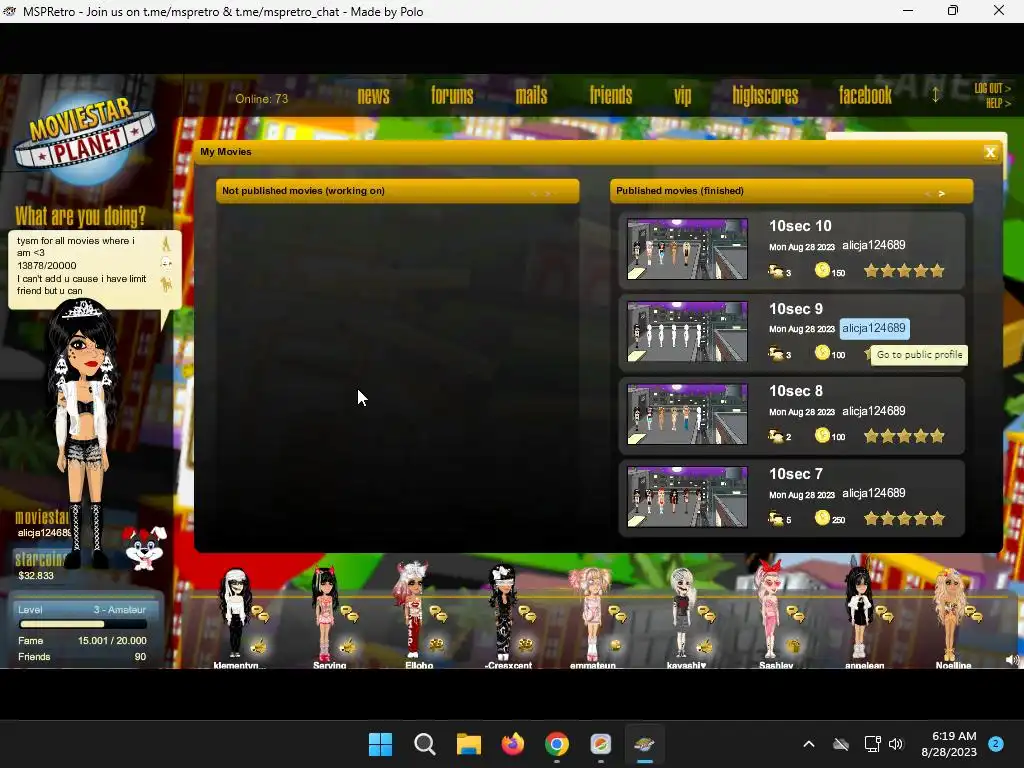Open the facebook menu
The width and height of the screenshot is (1024, 768).
(865, 96)
